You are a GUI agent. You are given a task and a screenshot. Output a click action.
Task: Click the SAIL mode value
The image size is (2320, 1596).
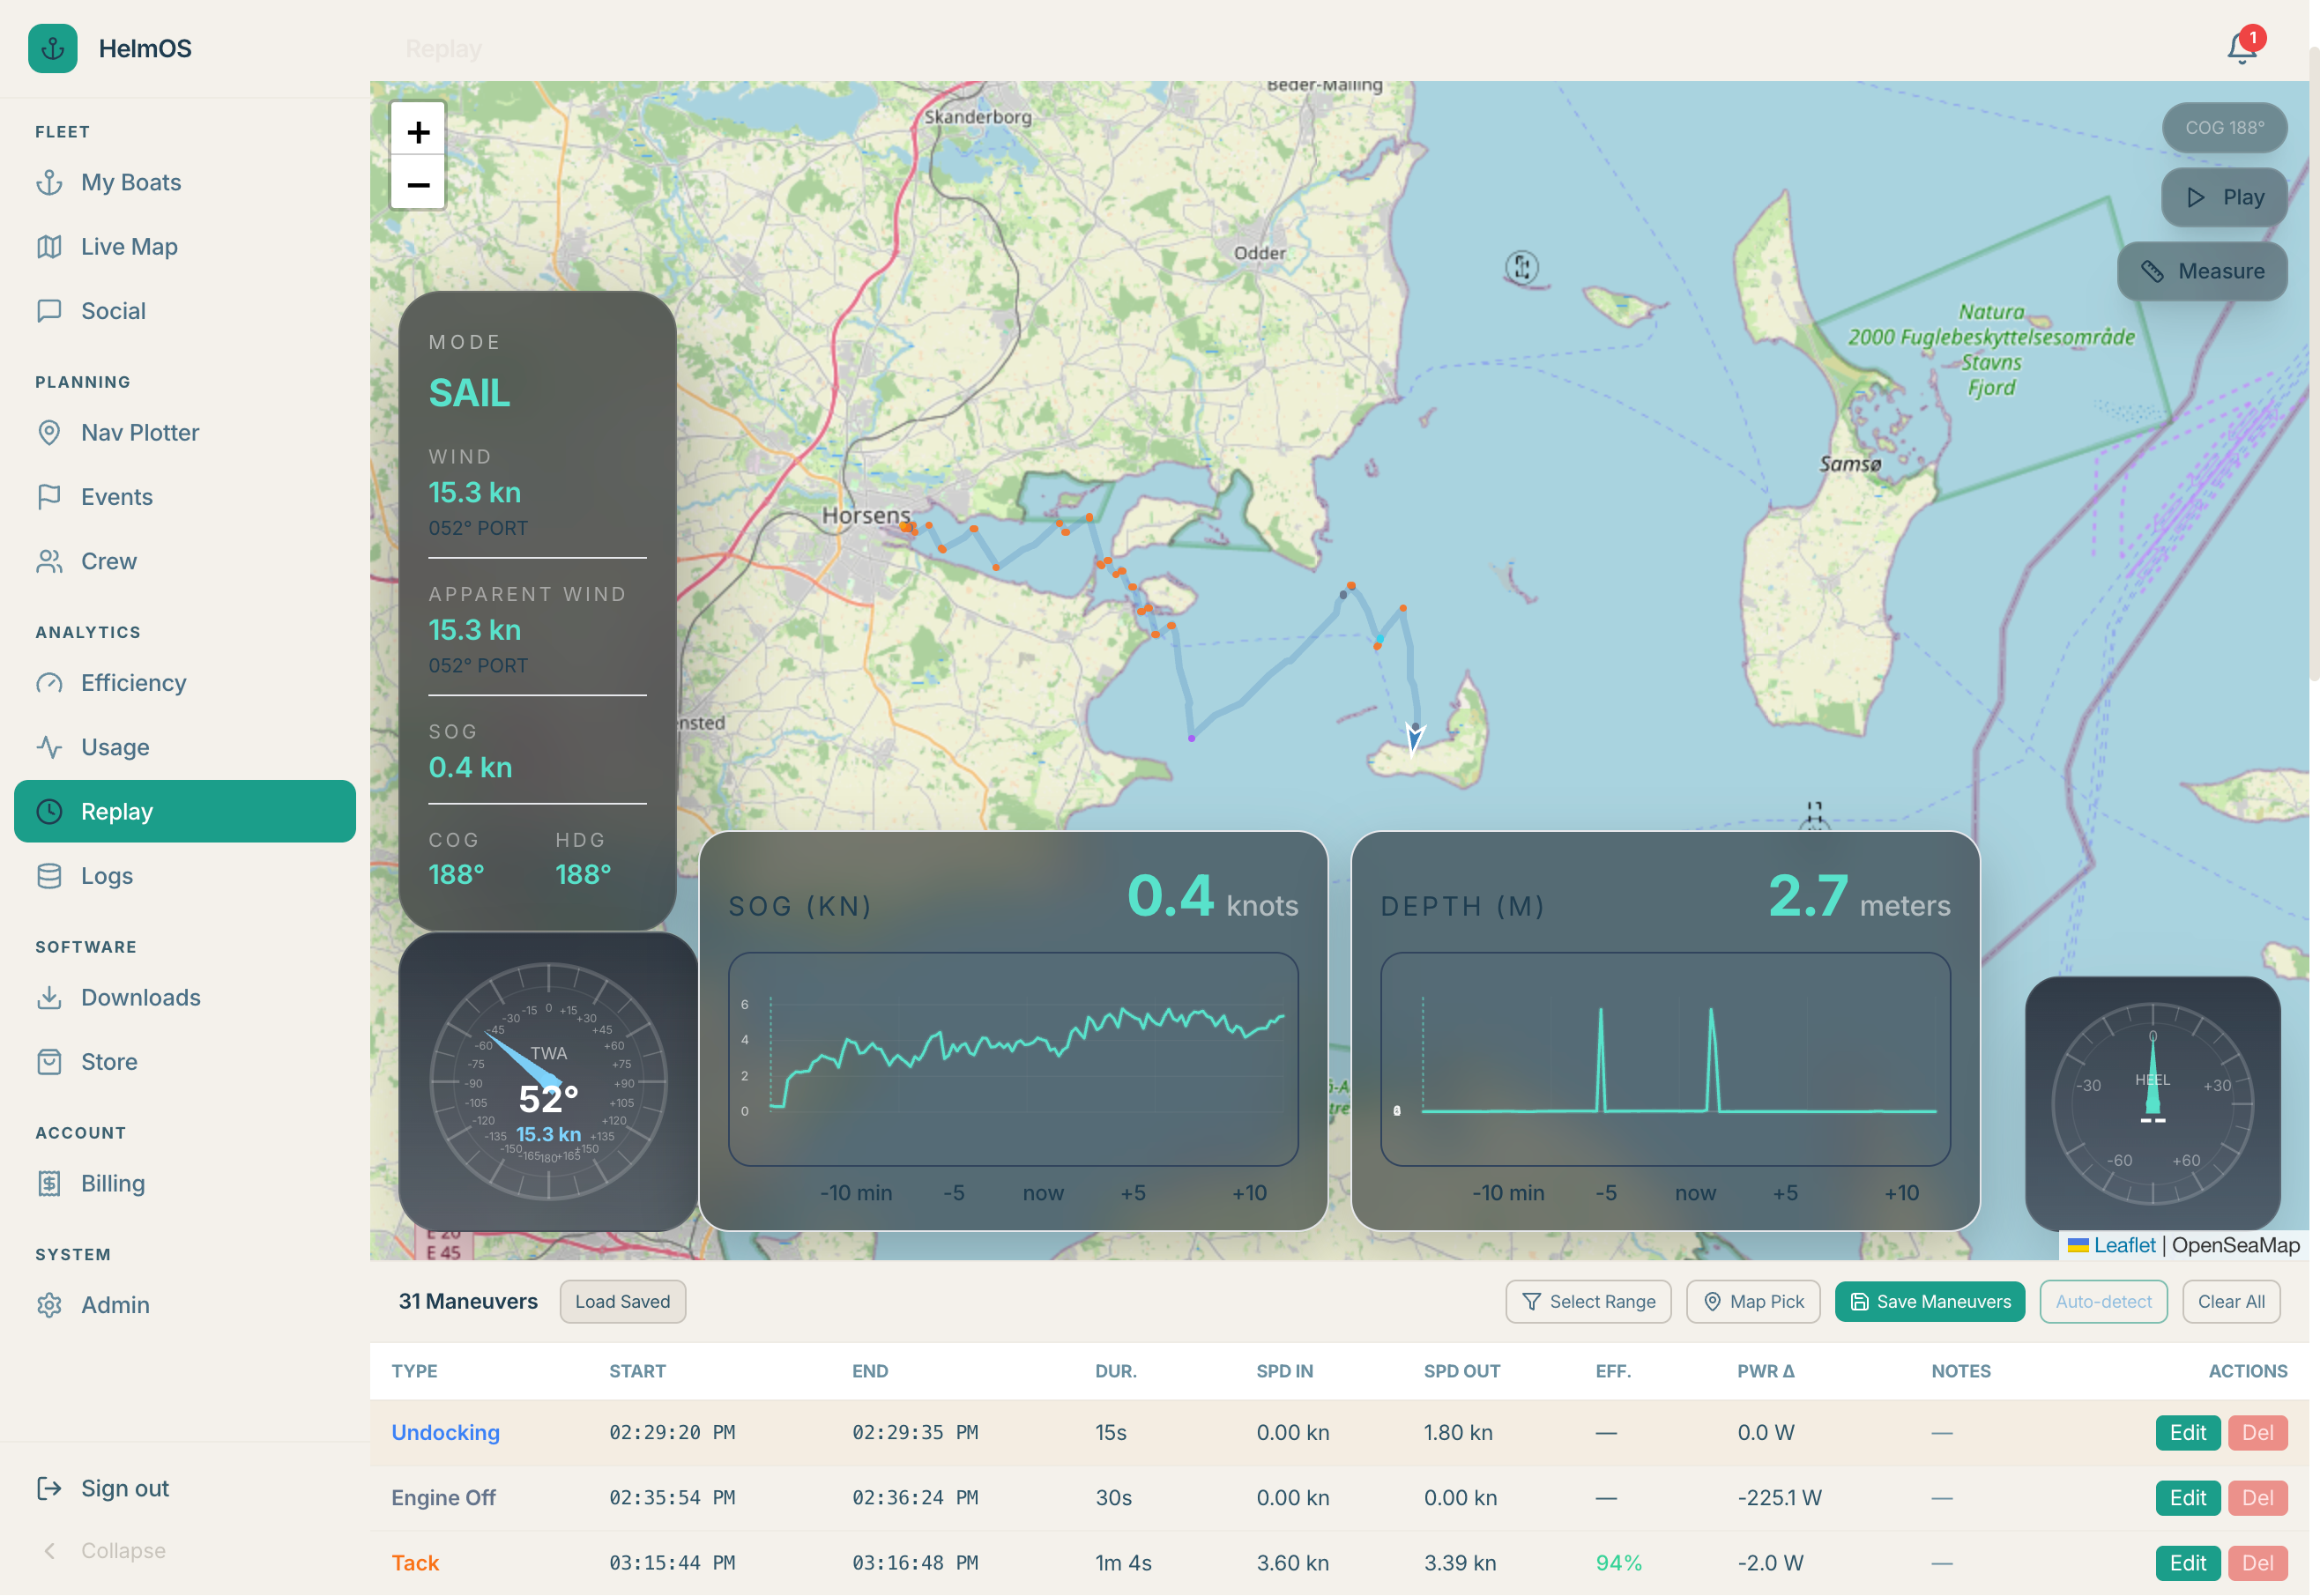(469, 393)
